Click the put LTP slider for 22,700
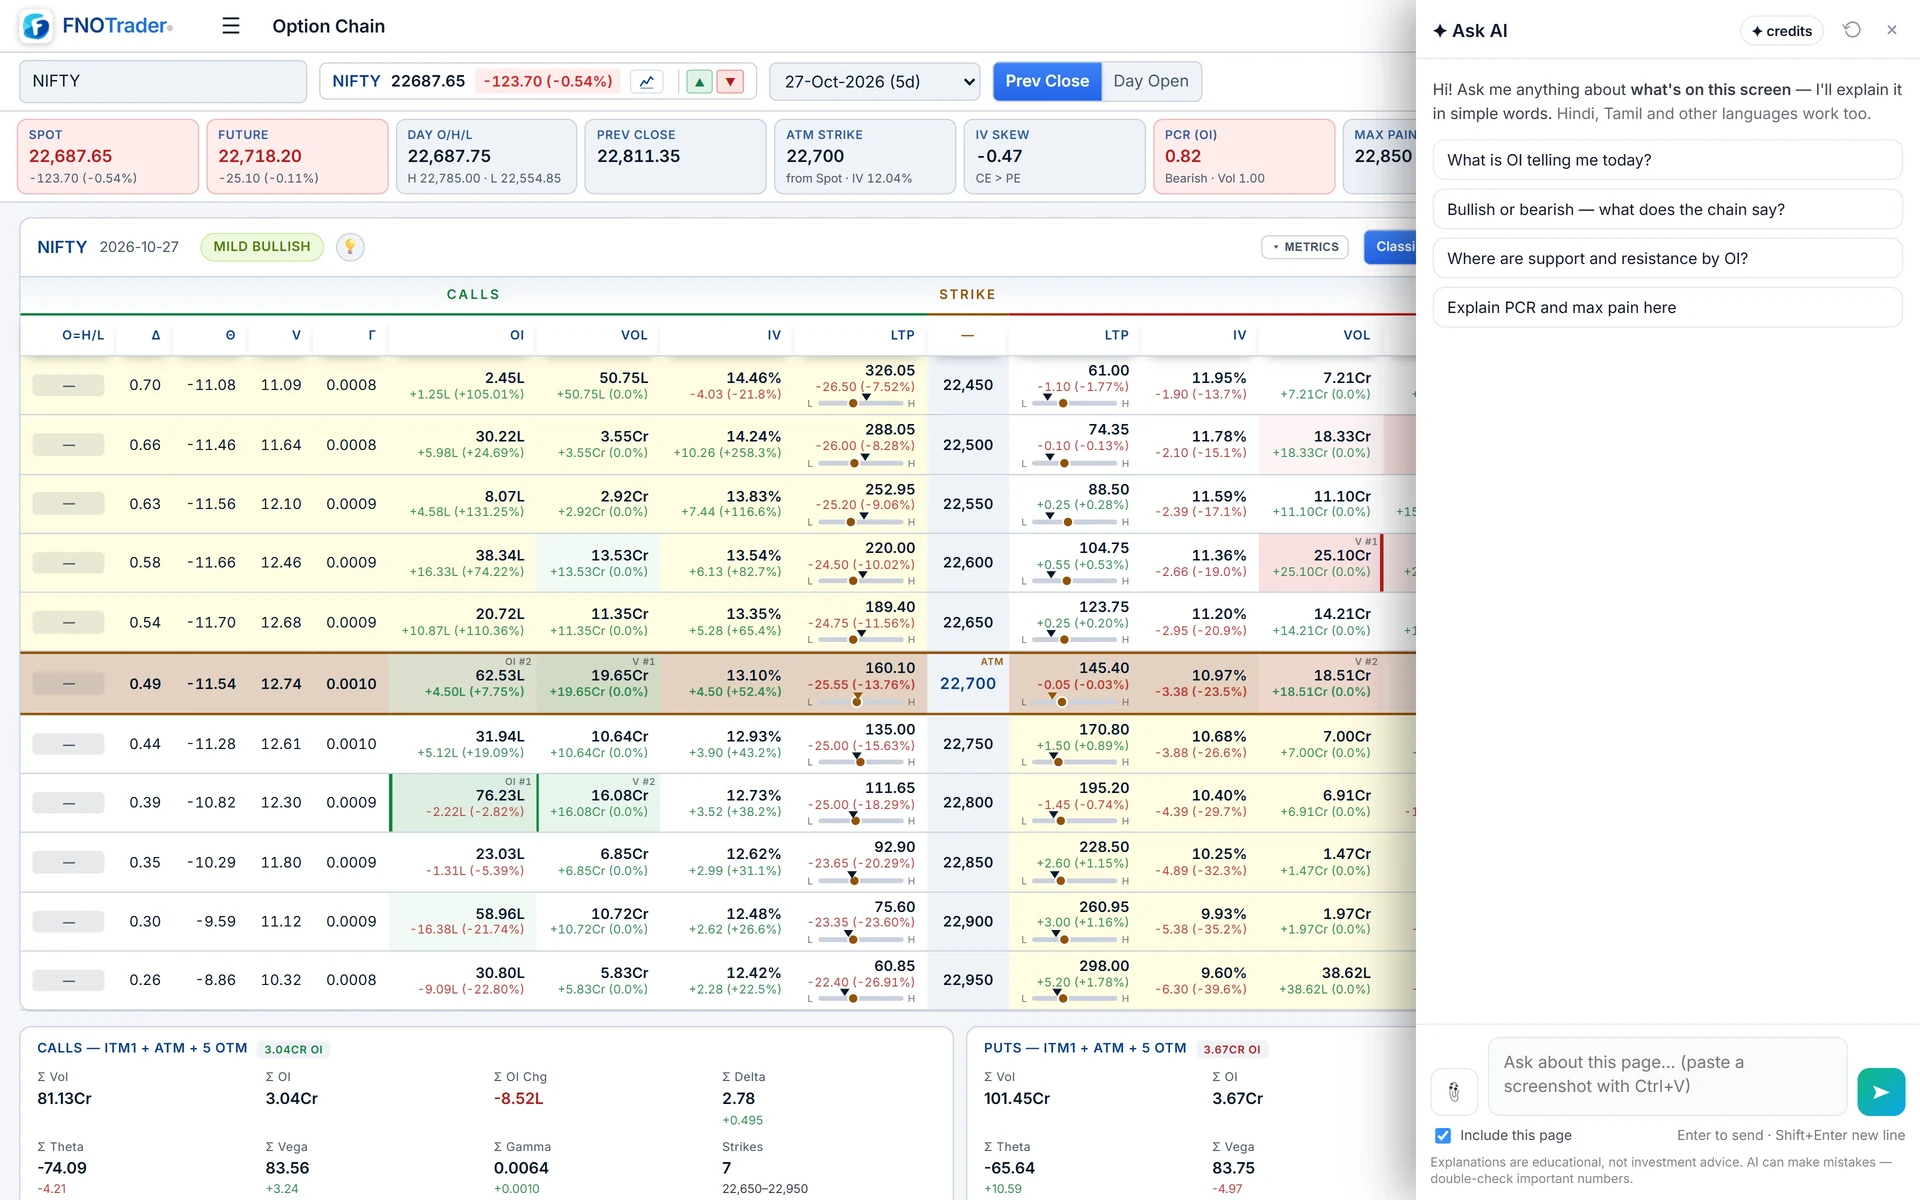The height and width of the screenshot is (1200, 1920). [1075, 702]
